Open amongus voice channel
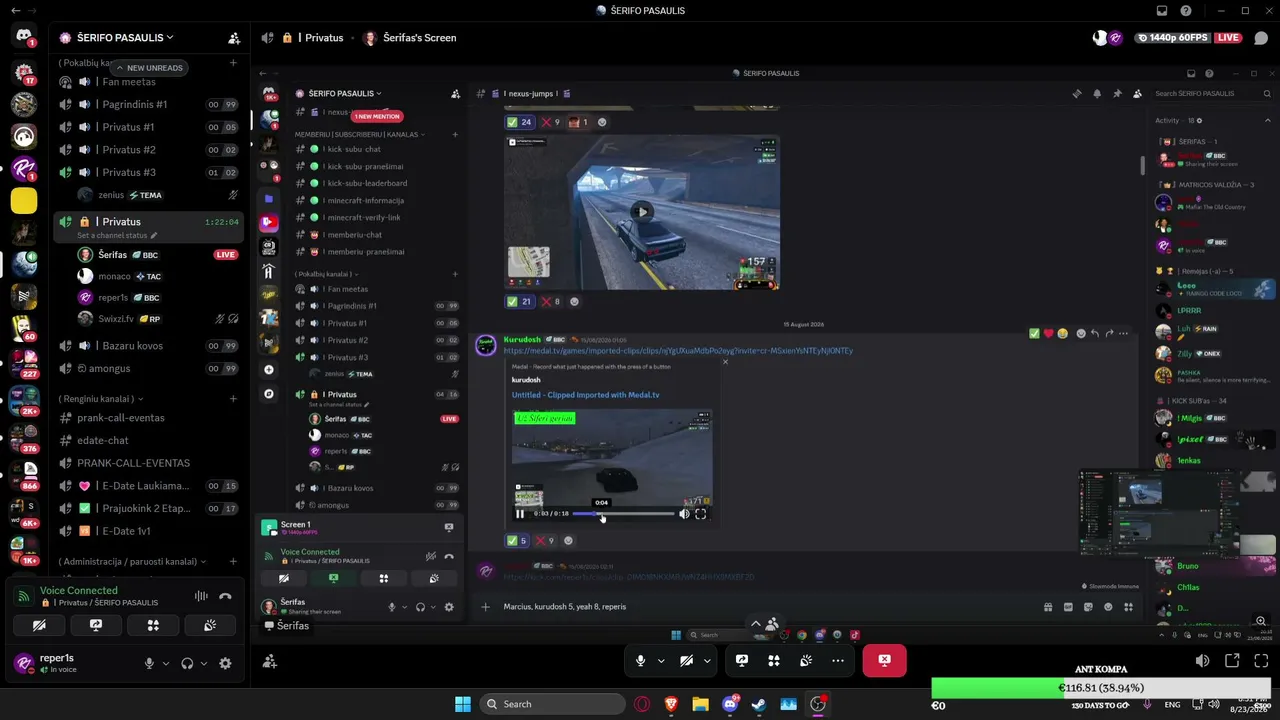Screen dimensions: 1280x720 [148, 369]
